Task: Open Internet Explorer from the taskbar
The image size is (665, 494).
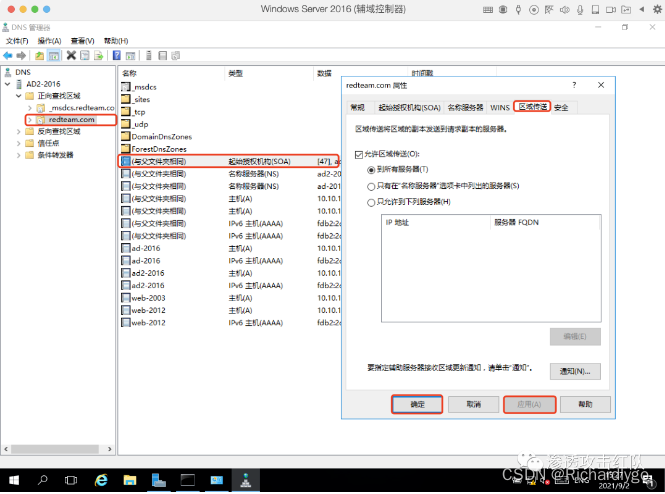Action: pos(101,480)
